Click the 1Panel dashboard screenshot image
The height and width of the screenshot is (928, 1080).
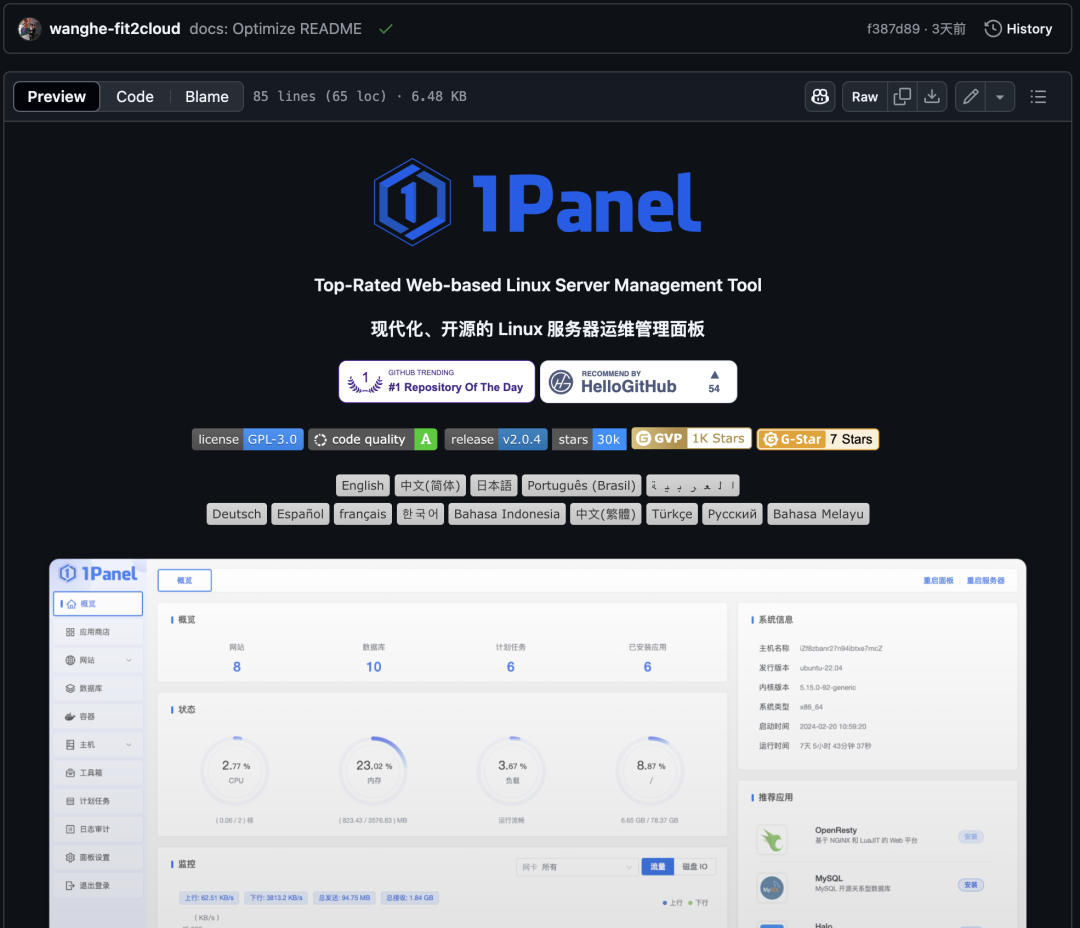point(538,743)
